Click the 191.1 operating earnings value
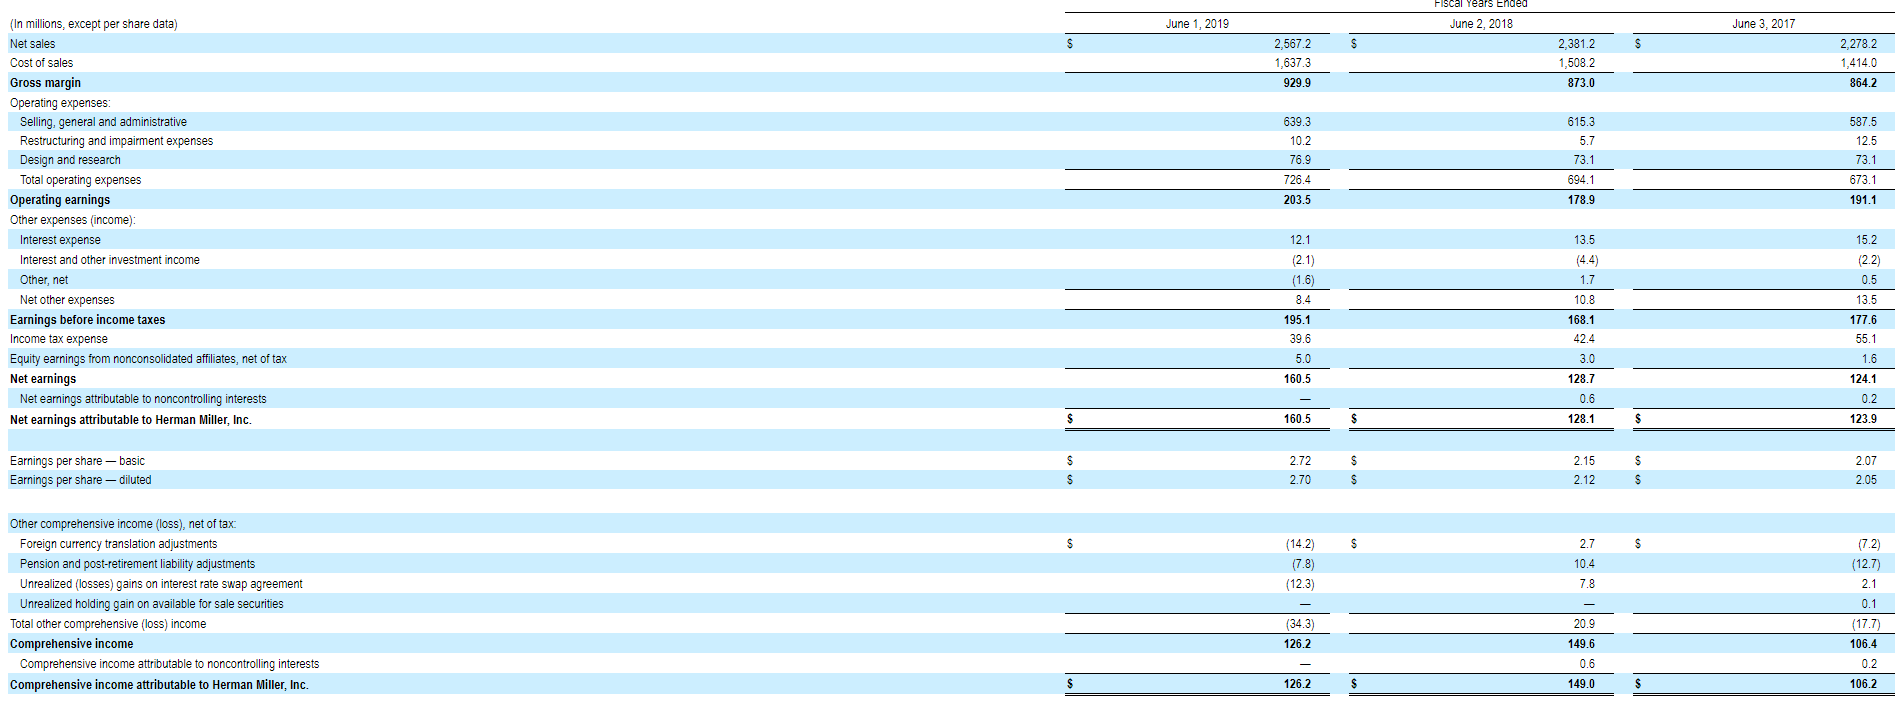This screenshot has width=1895, height=701. pyautogui.click(x=1863, y=200)
